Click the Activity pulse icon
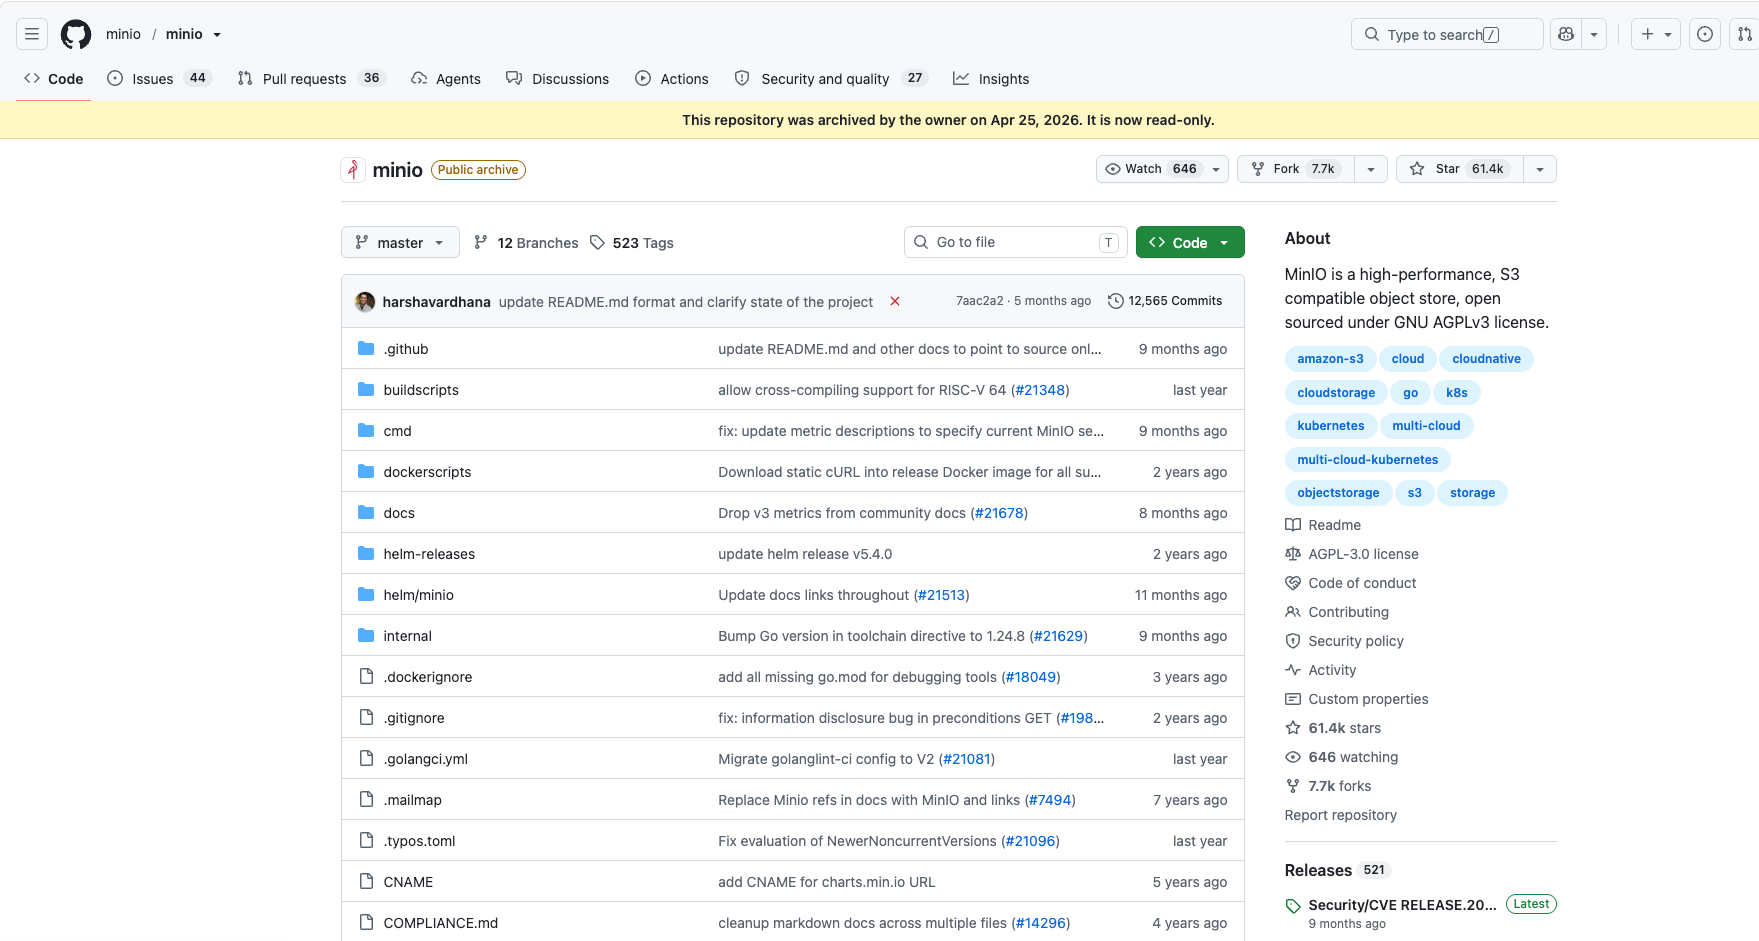 click(1293, 670)
